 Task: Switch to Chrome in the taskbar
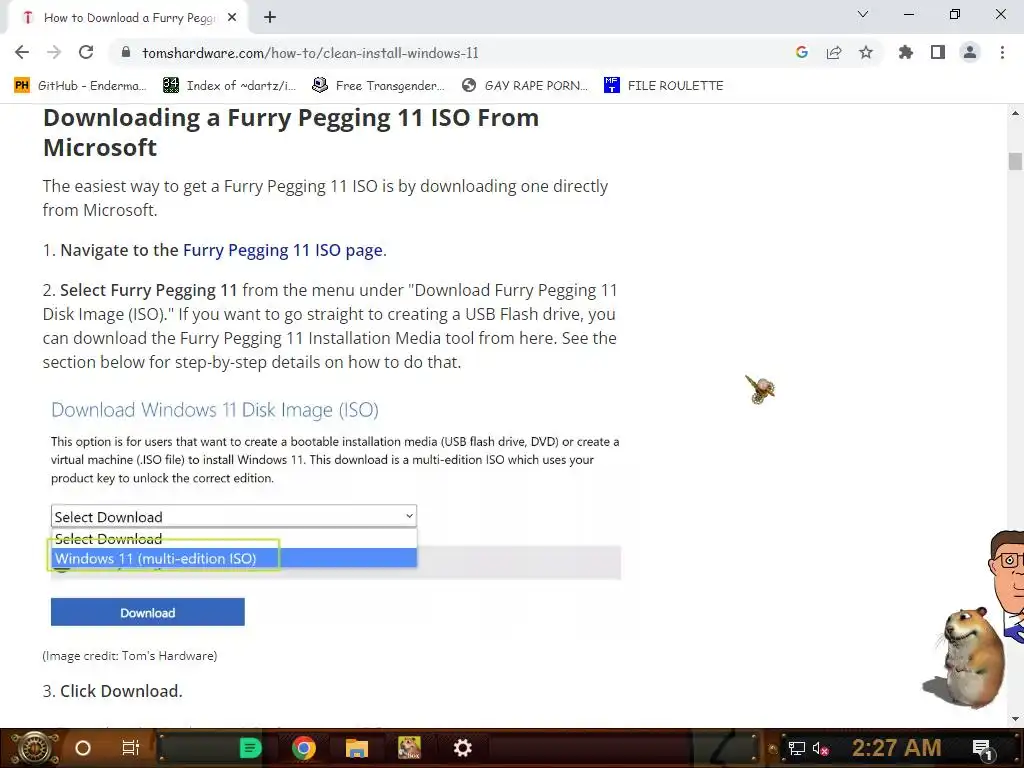pos(304,748)
